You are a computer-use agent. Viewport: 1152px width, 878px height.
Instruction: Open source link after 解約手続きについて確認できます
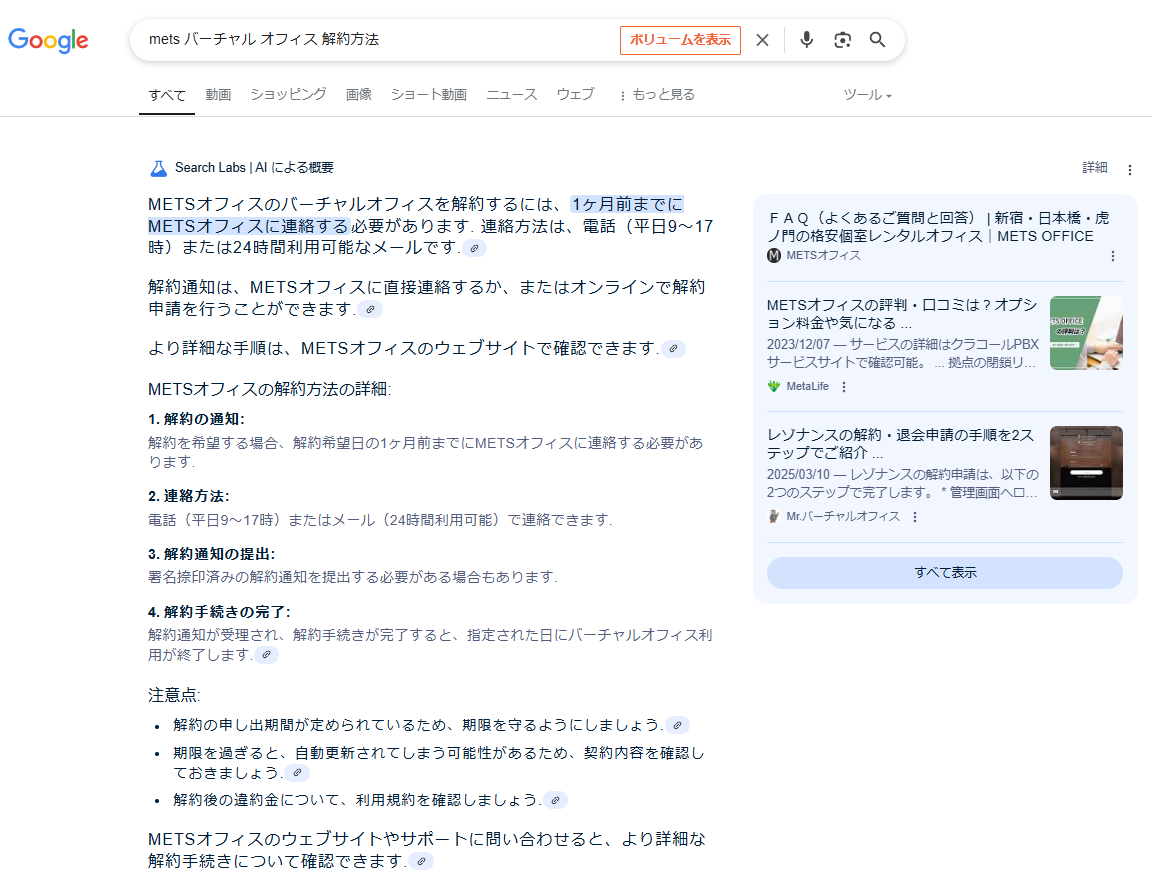pyautogui.click(x=422, y=861)
